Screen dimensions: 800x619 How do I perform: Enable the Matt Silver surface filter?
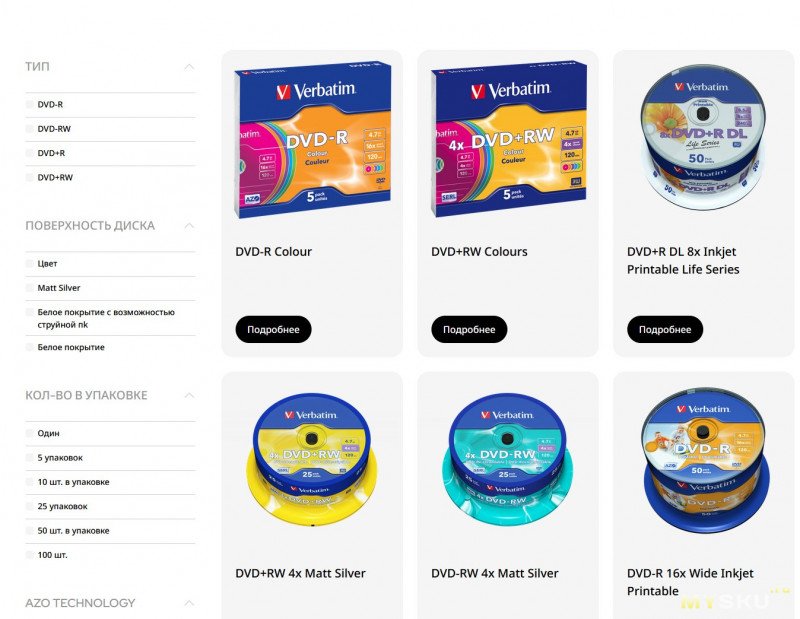30,288
